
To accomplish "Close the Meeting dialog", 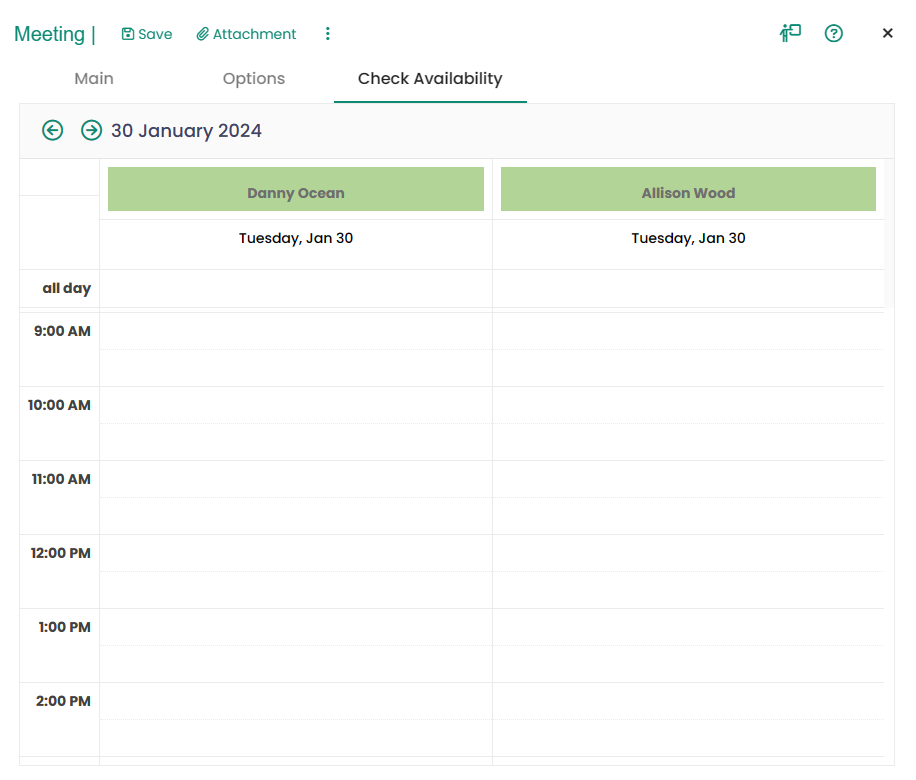I will coord(887,33).
